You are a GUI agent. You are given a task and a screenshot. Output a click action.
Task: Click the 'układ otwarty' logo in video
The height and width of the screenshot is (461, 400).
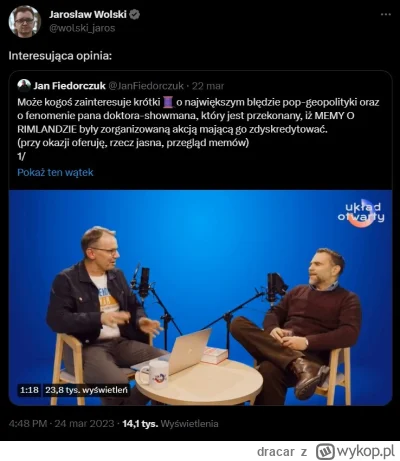[x=361, y=212]
